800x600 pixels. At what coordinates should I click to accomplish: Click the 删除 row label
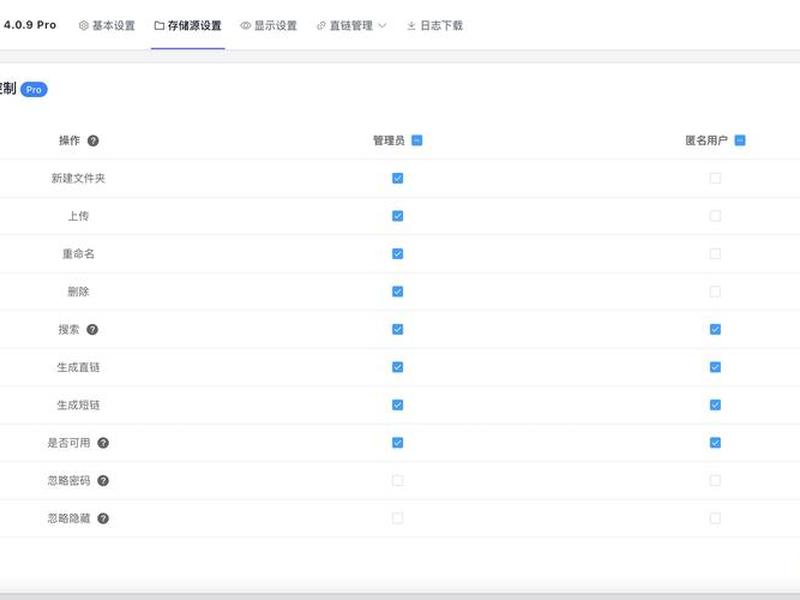click(78, 291)
